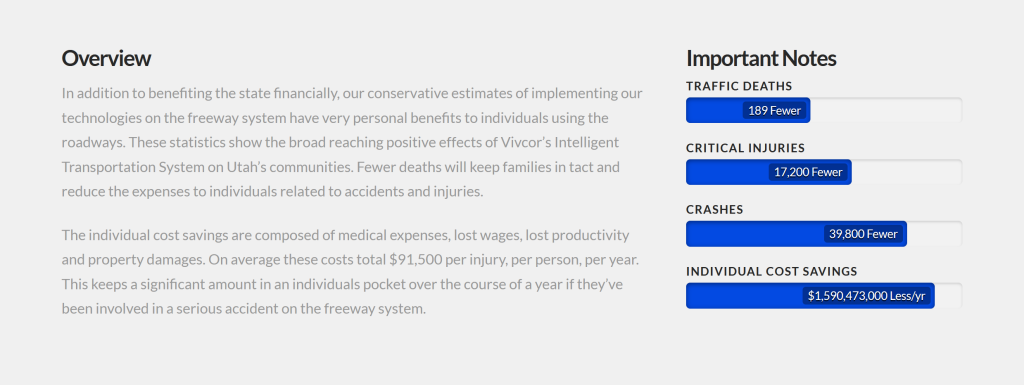
Task: Click unfilled end of Crashes bar
Action: click(x=935, y=234)
